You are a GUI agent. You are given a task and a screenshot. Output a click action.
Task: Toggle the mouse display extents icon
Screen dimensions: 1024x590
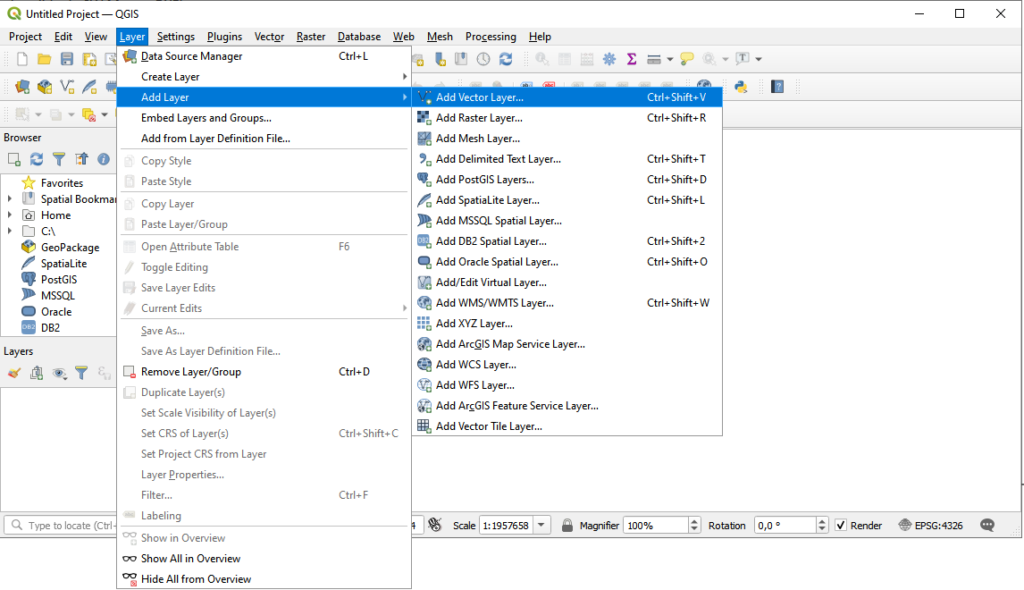tap(435, 525)
